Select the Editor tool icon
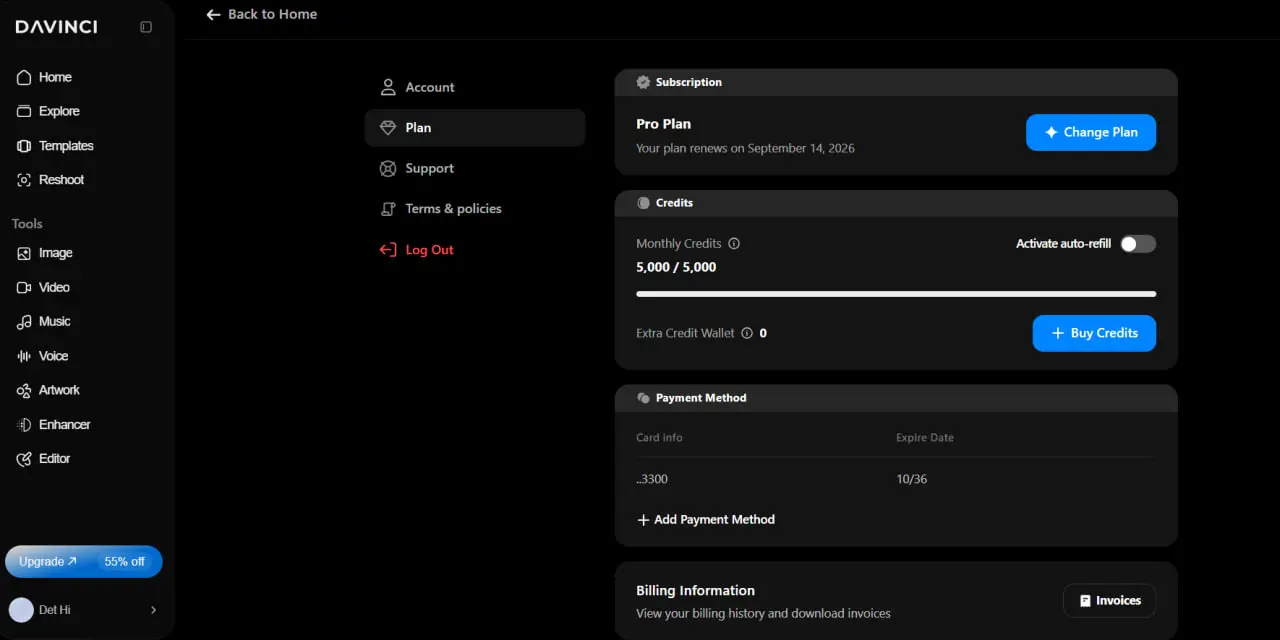The image size is (1280, 640). 24,459
